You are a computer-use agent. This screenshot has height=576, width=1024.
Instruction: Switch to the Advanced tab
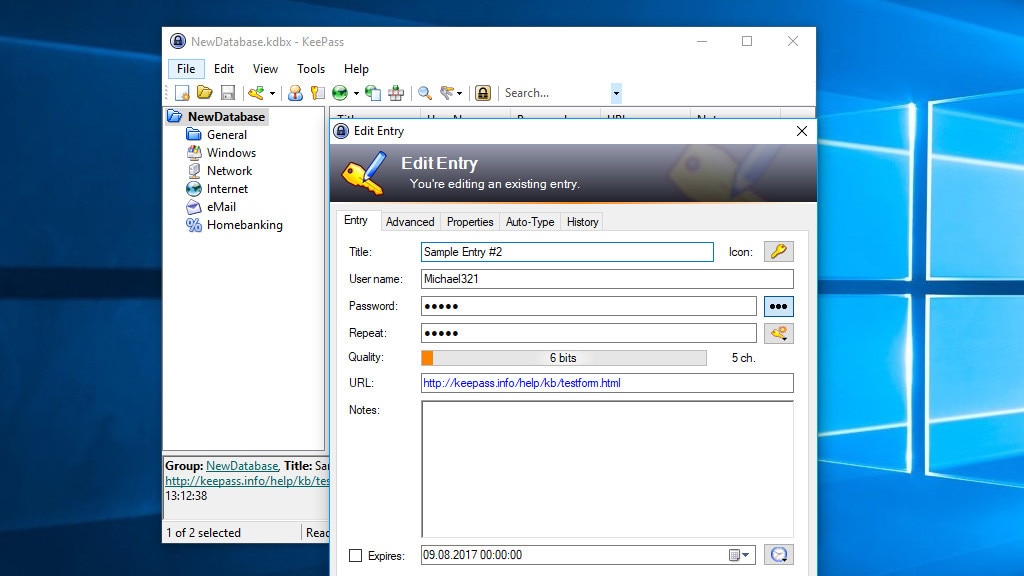click(x=409, y=222)
